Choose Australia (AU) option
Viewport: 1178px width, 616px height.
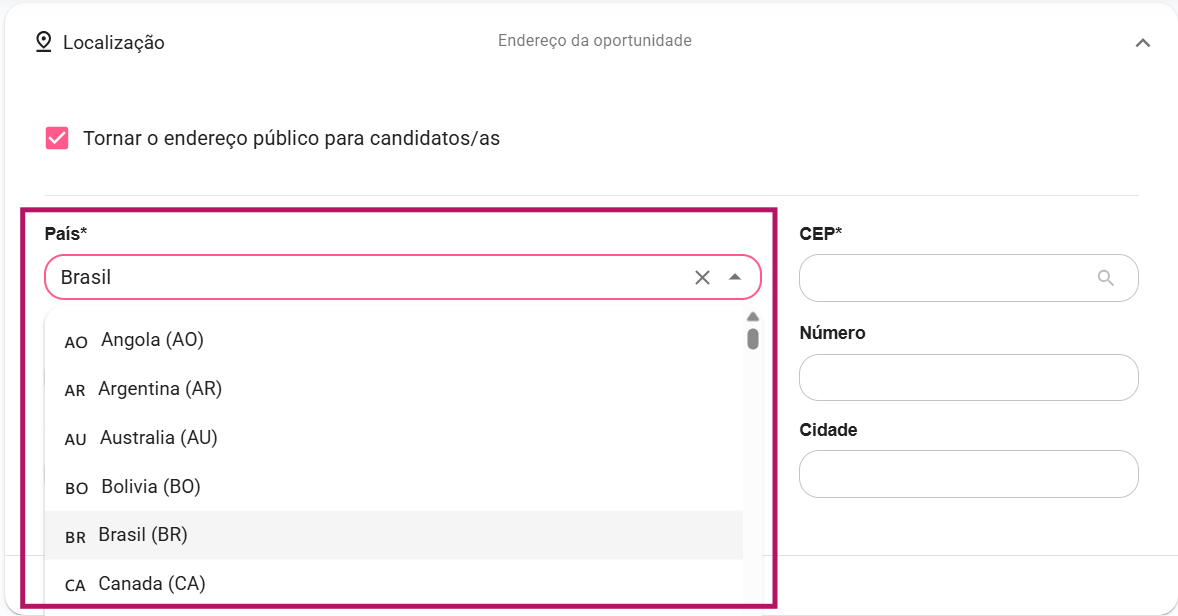pyautogui.click(x=158, y=438)
